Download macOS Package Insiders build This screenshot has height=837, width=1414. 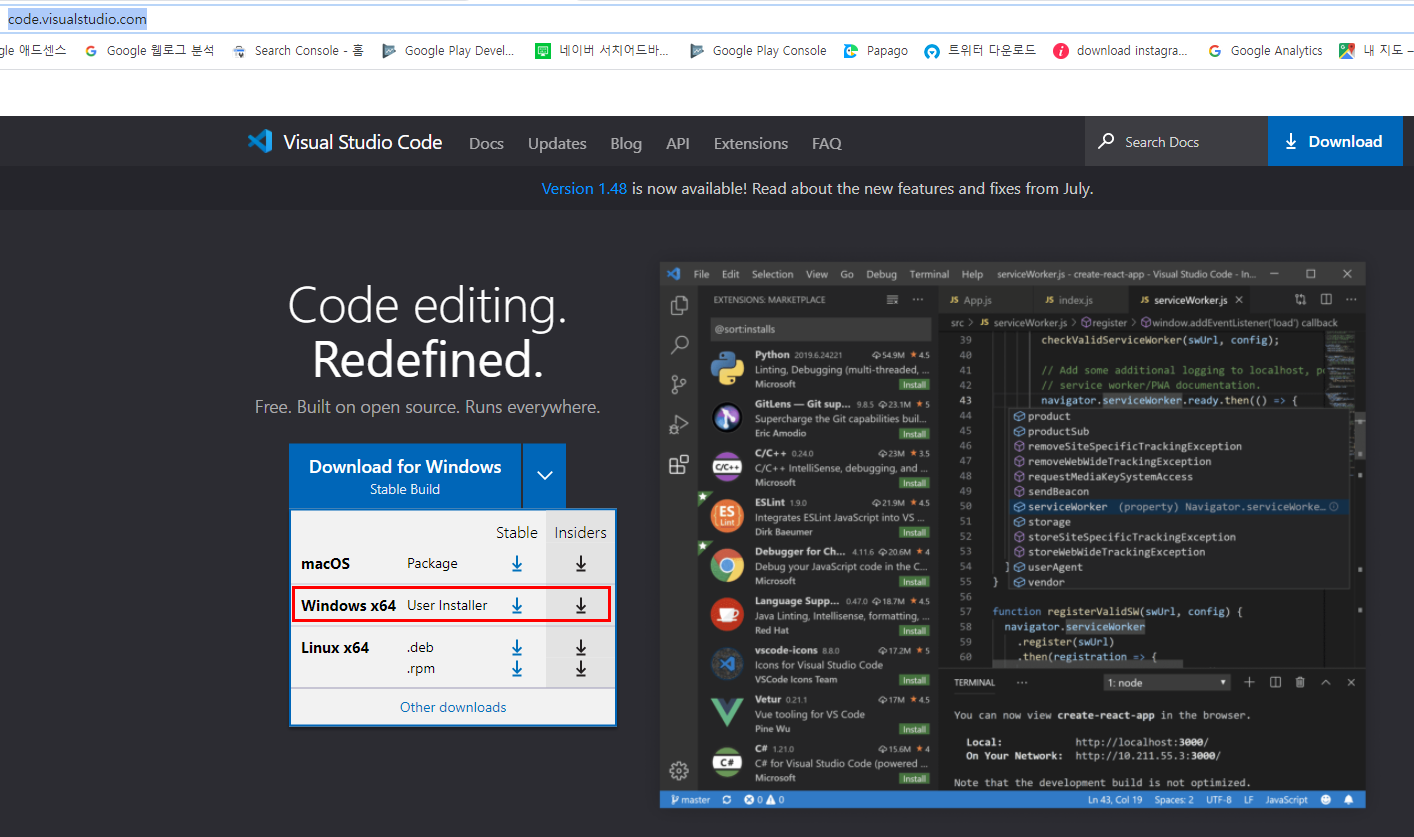pos(581,564)
